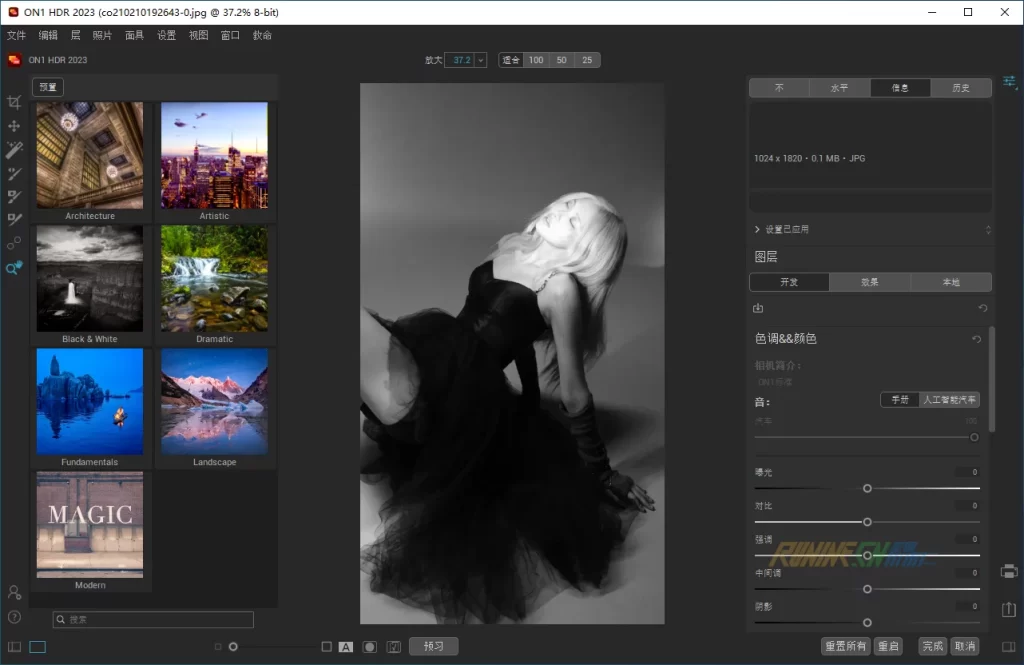Click the 曝光 exposure slider handle

click(867, 488)
